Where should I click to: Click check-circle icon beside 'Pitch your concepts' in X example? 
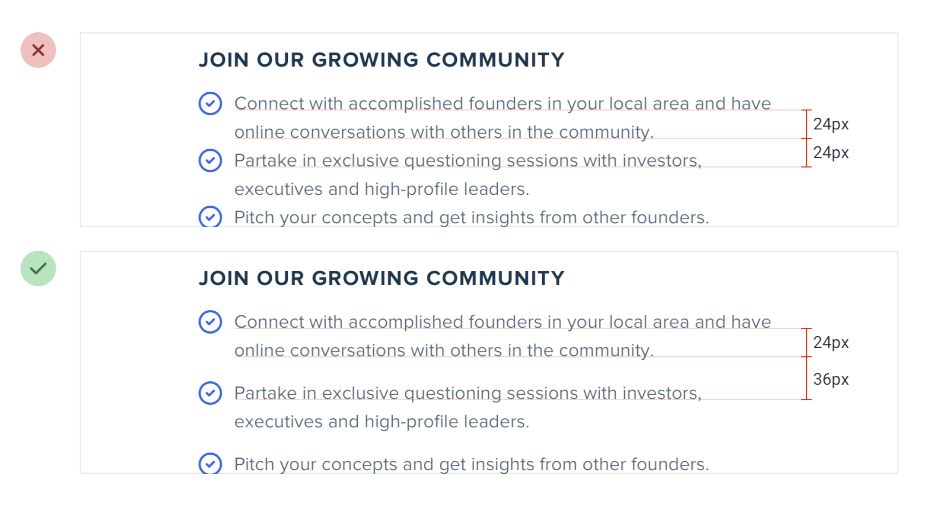click(210, 217)
